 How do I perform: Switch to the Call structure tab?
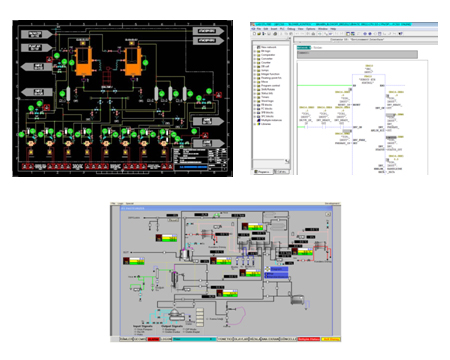tap(282, 172)
